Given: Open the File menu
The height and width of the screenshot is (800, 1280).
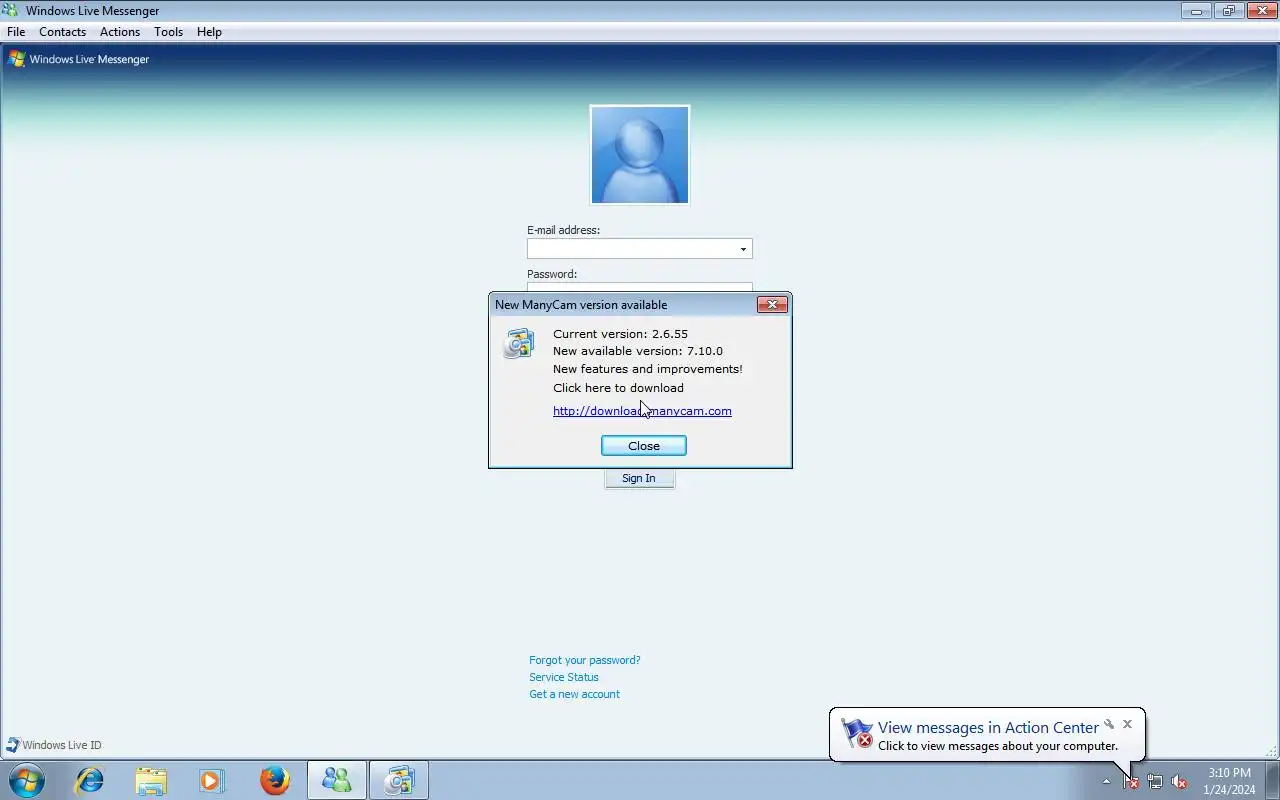Looking at the screenshot, I should click(16, 32).
